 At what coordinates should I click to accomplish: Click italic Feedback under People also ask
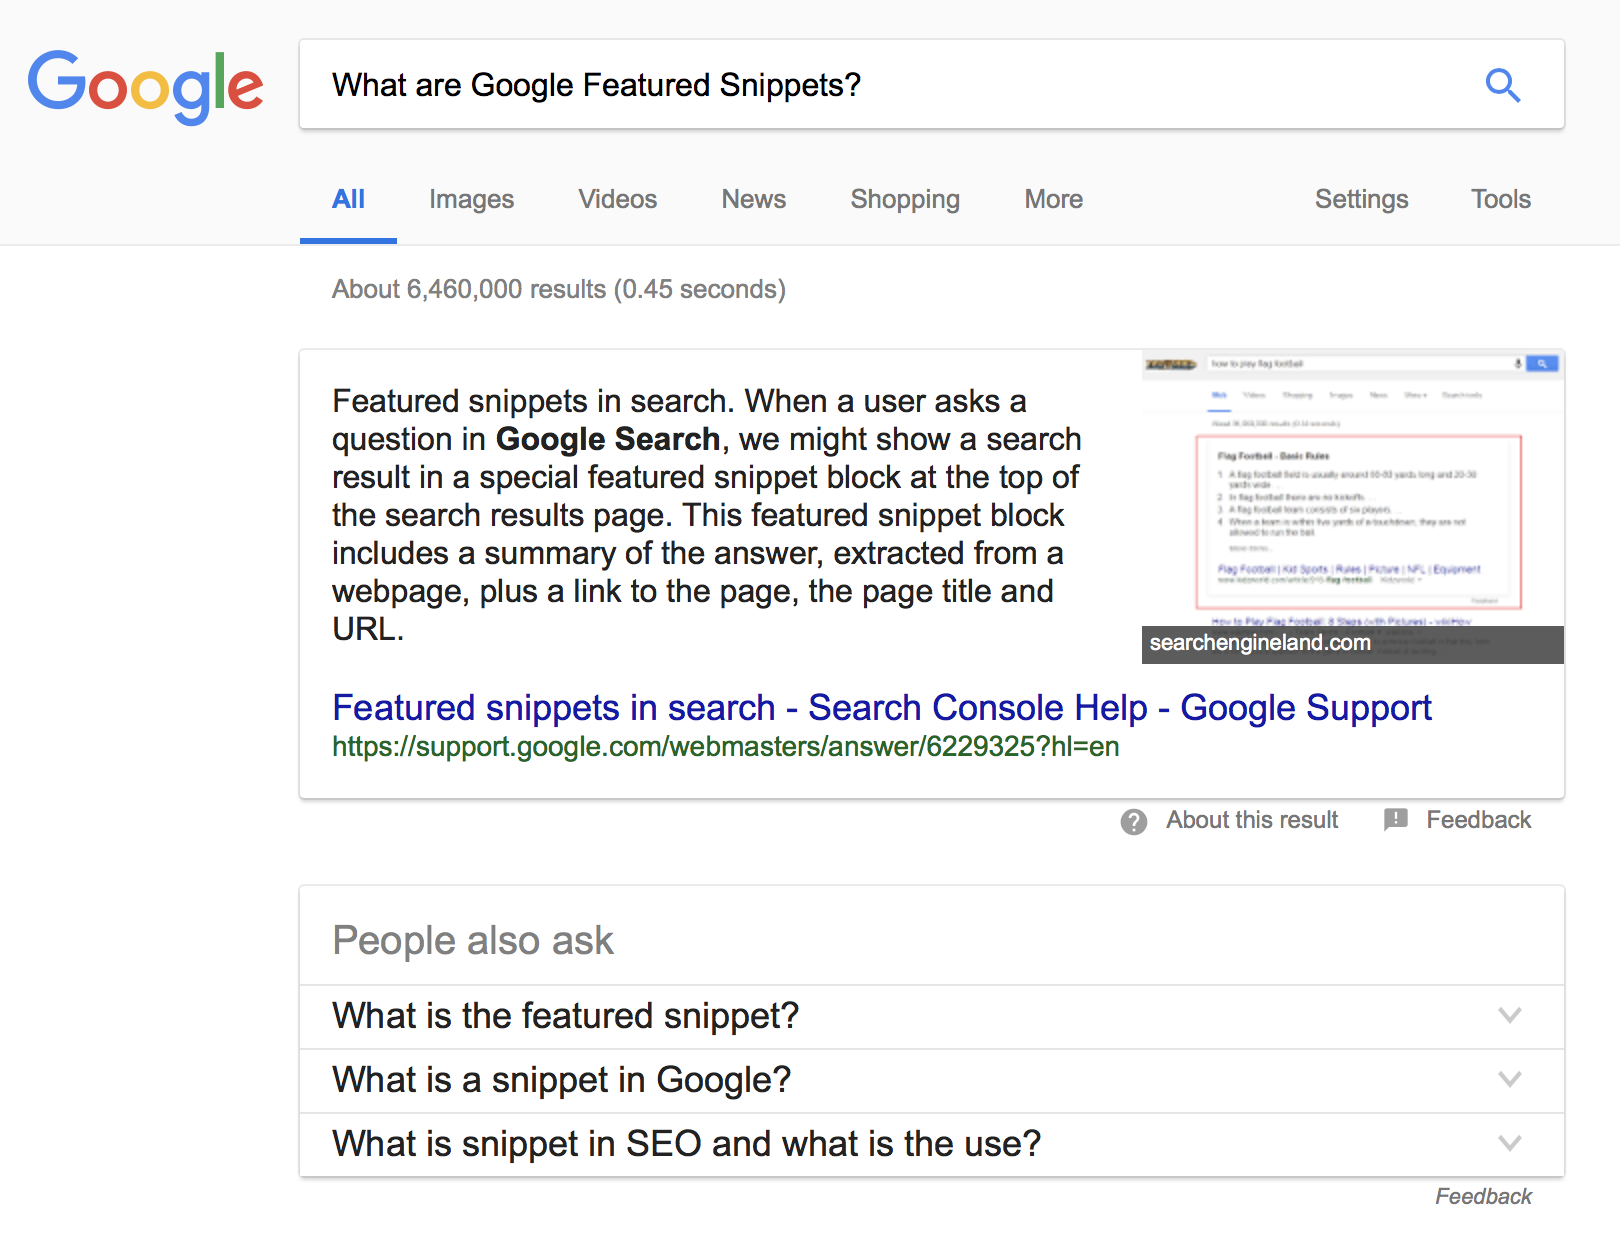pyautogui.click(x=1483, y=1196)
